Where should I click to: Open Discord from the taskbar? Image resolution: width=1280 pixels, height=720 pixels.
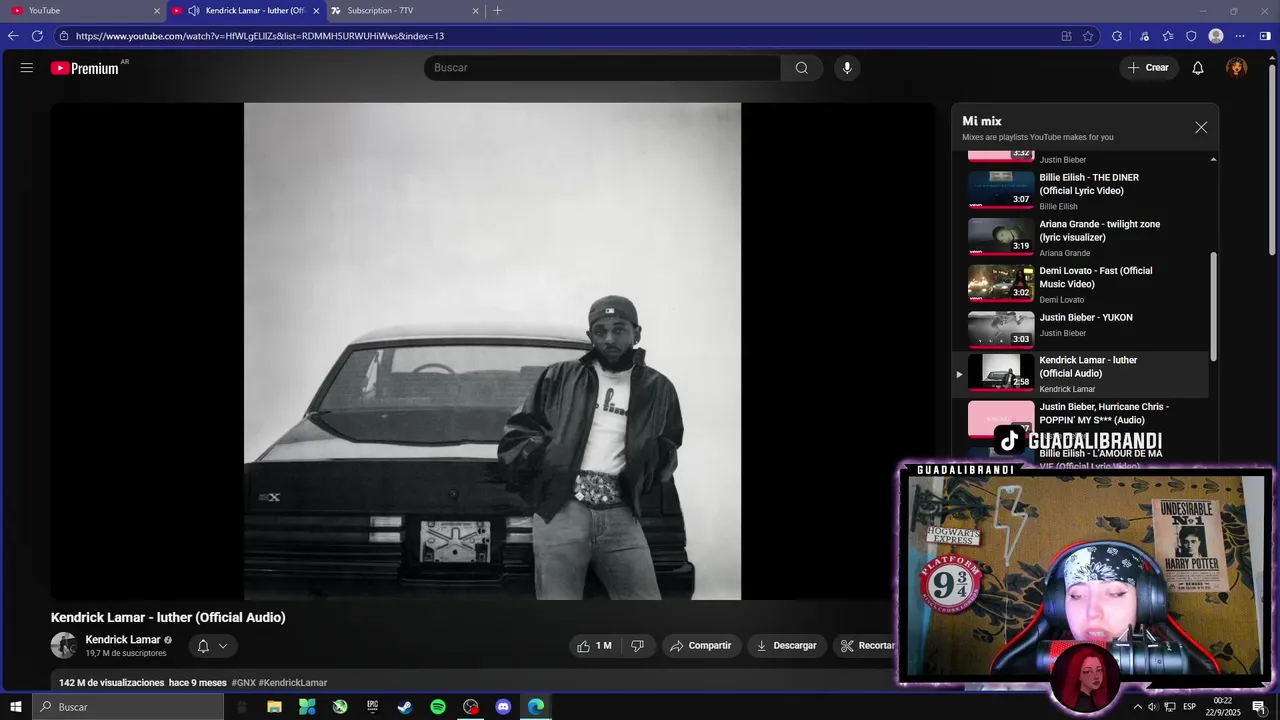[503, 707]
